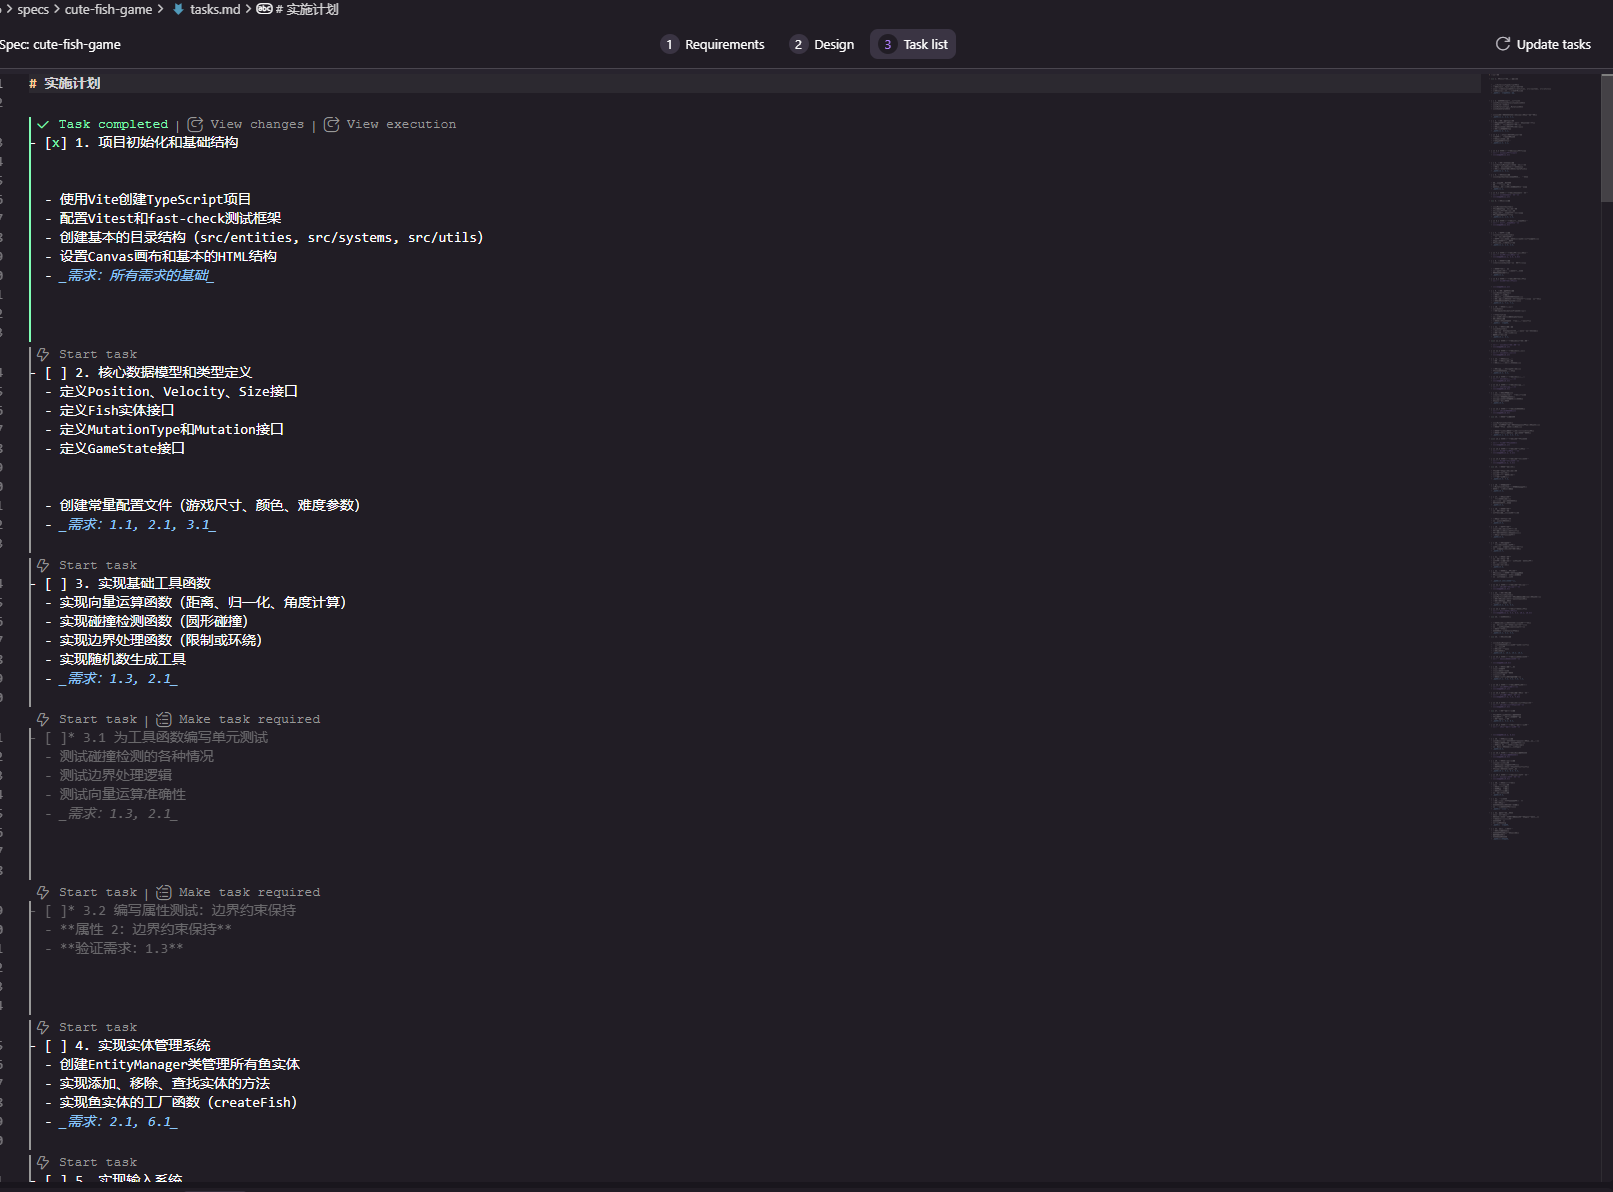The image size is (1613, 1192).
Task: Toggle the checkbox for task 4 实现实体管理系统
Action: 56,1046
